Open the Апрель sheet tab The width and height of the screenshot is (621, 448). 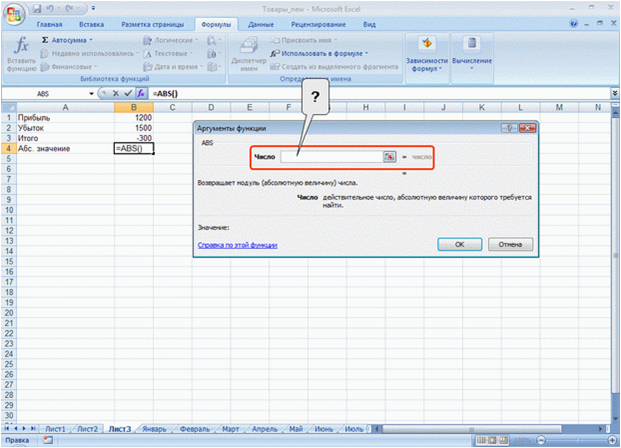(x=265, y=429)
